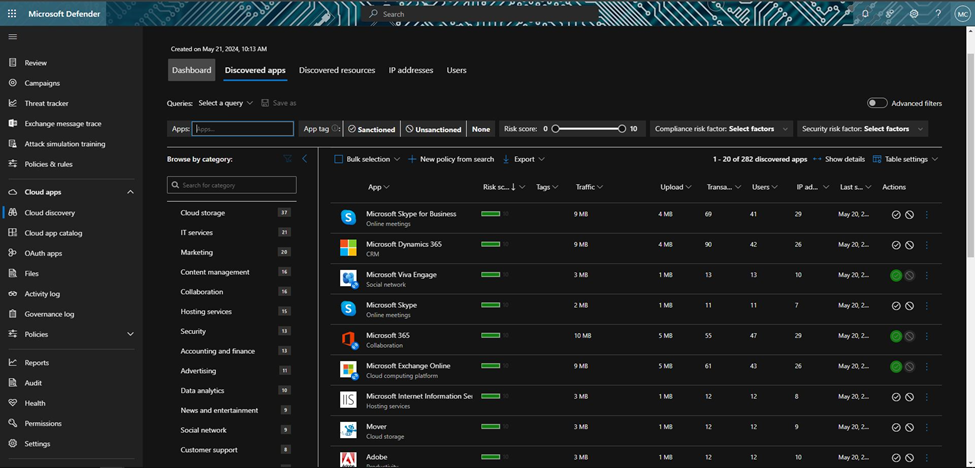Open Settings in sidebar
Image resolution: width=975 pixels, height=468 pixels.
tap(37, 444)
